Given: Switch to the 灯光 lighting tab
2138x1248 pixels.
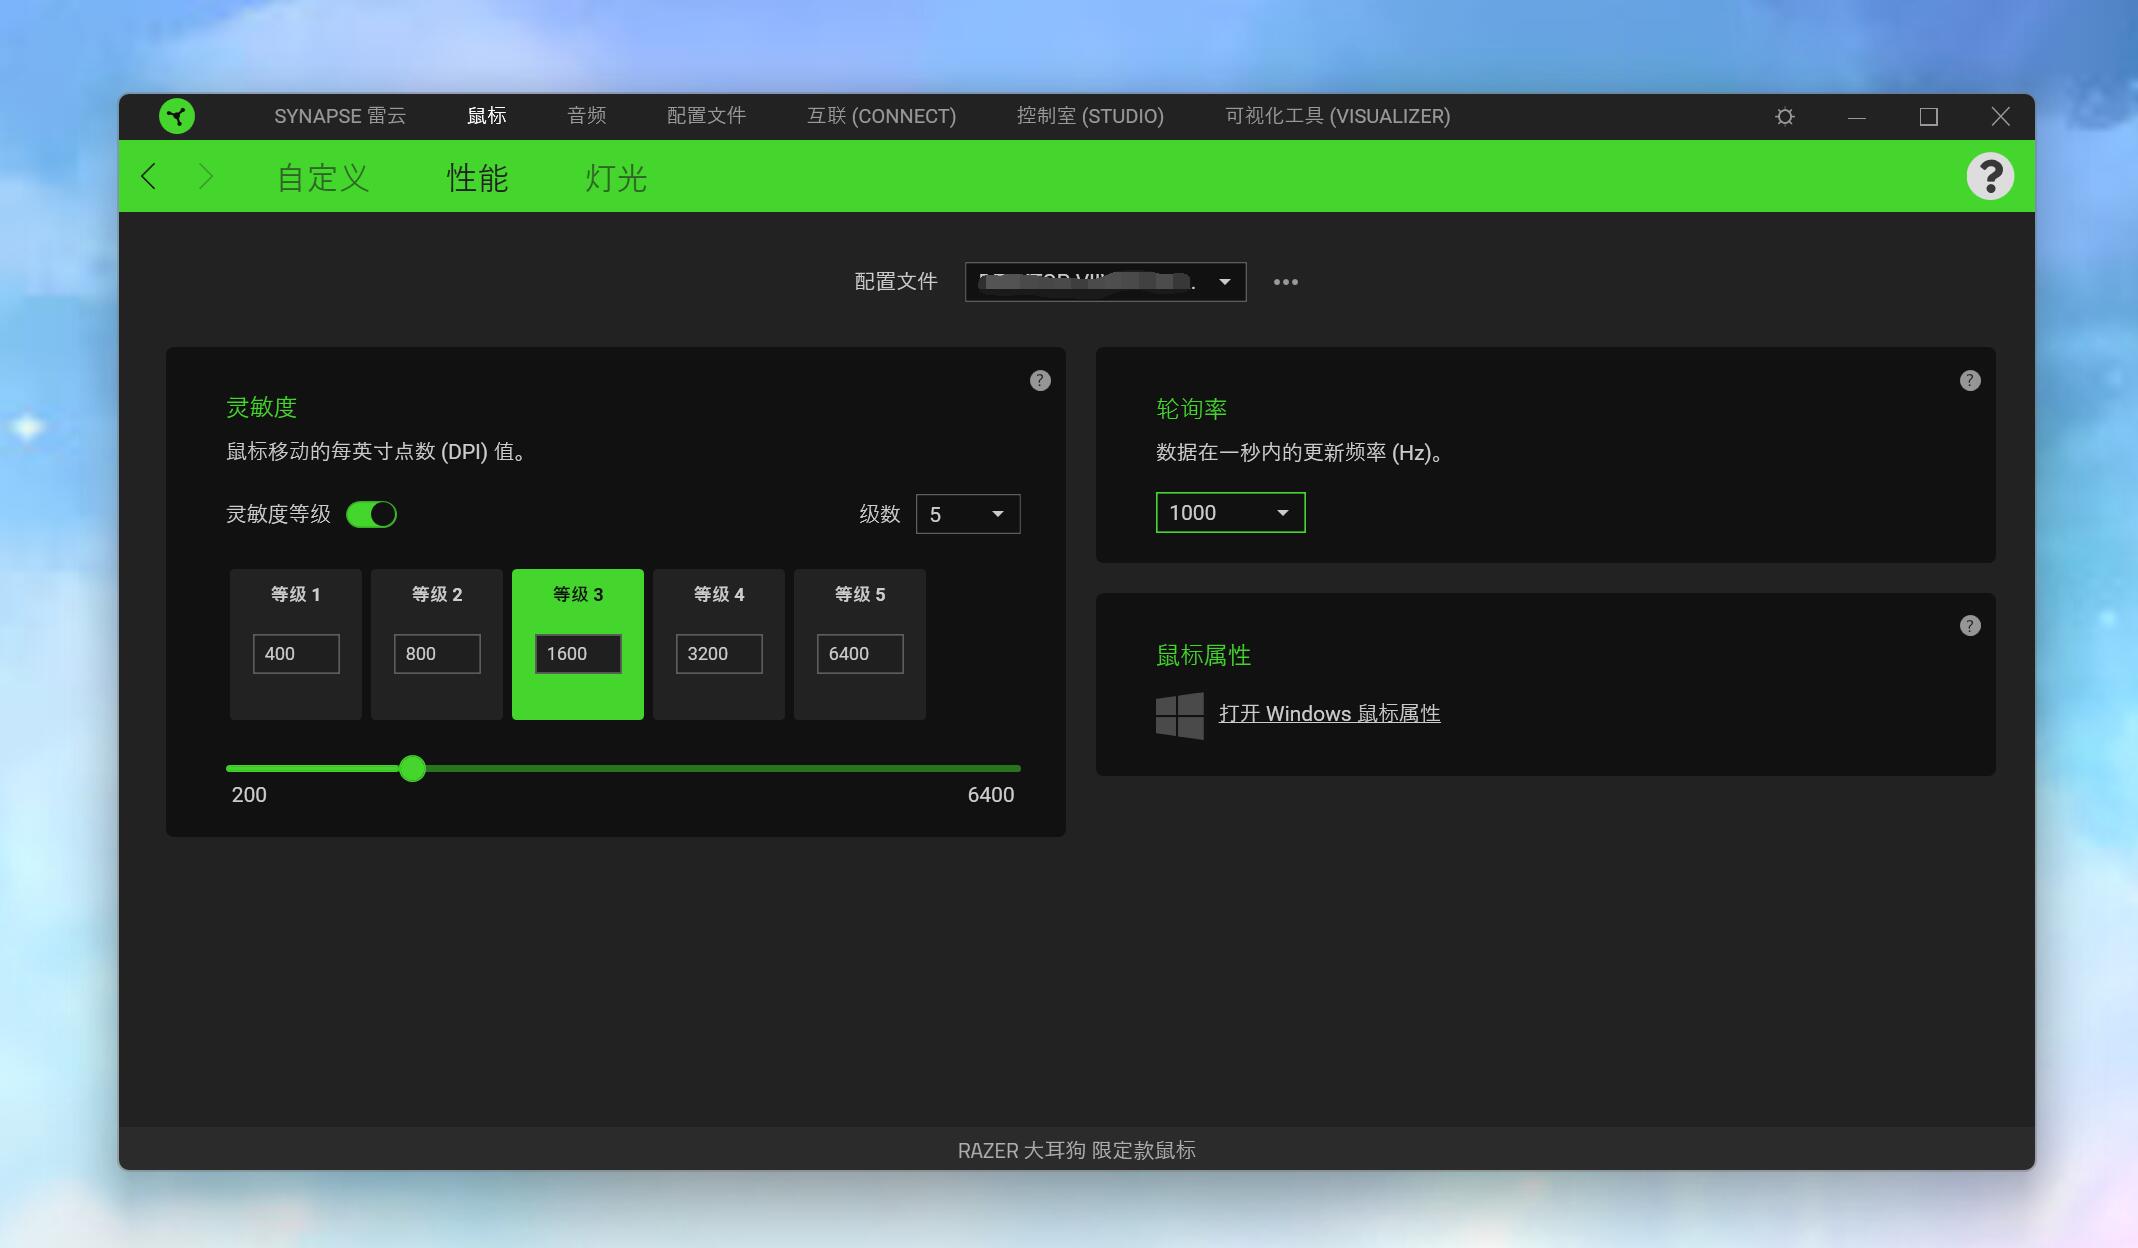Looking at the screenshot, I should (616, 178).
